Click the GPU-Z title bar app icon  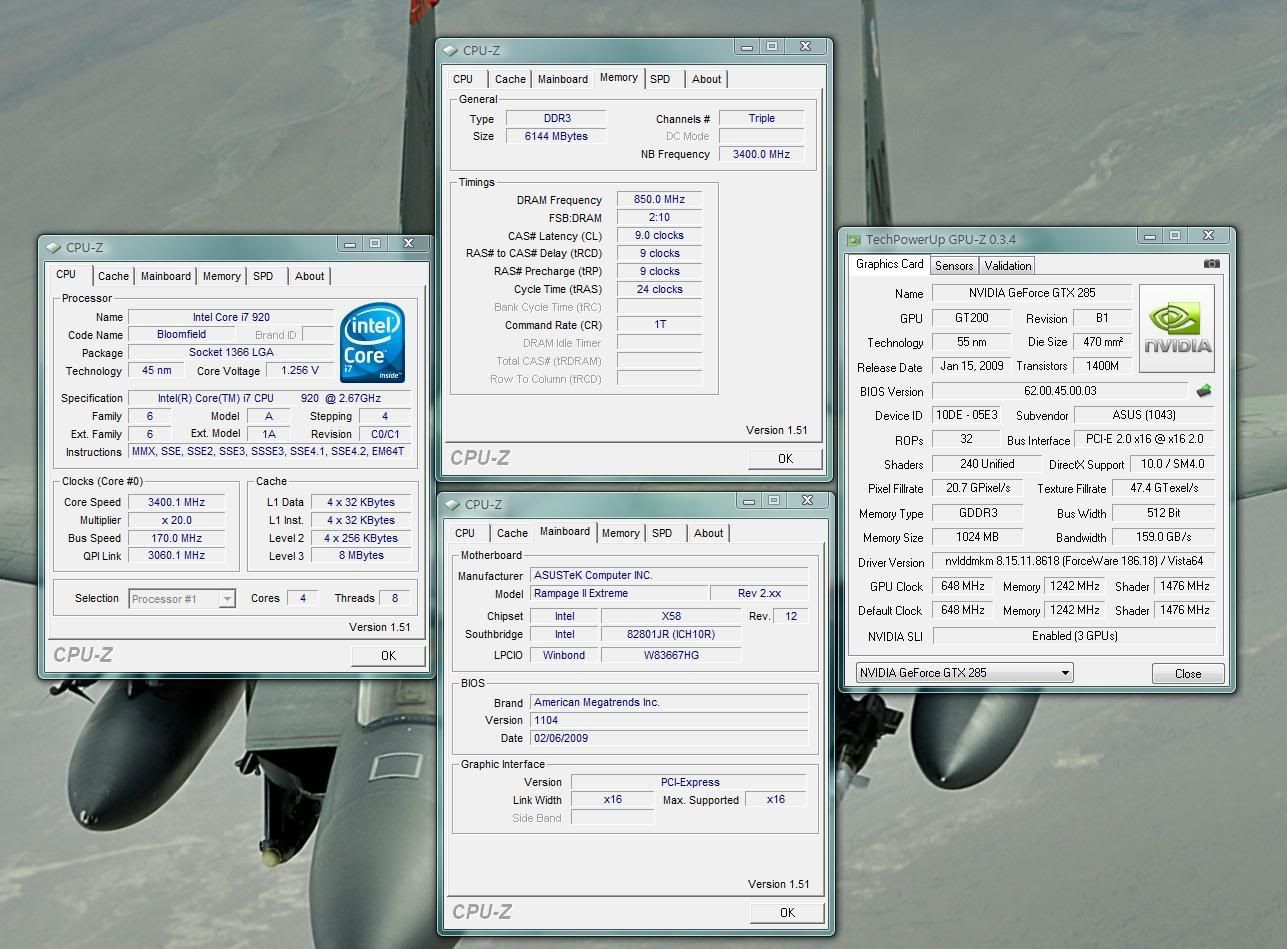point(854,239)
